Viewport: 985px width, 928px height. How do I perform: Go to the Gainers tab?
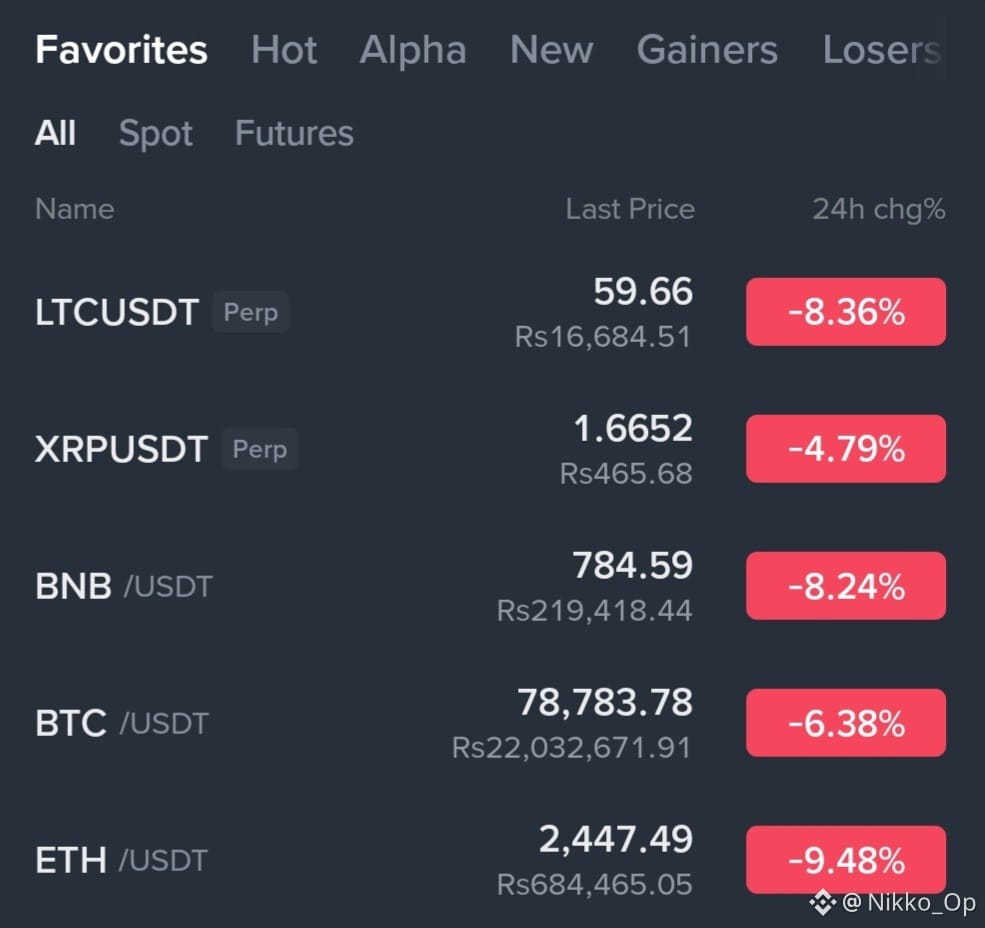pos(707,50)
